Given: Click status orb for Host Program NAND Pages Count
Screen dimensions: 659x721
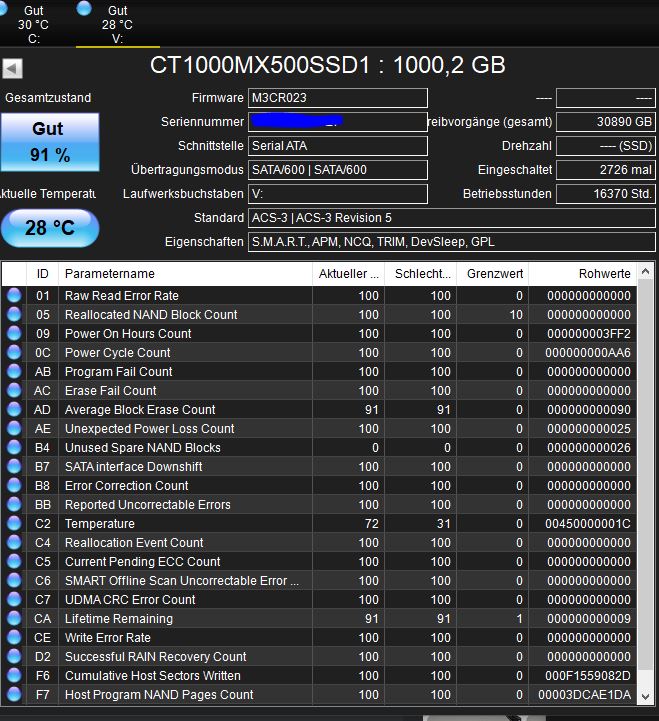Looking at the screenshot, I should coord(14,694).
